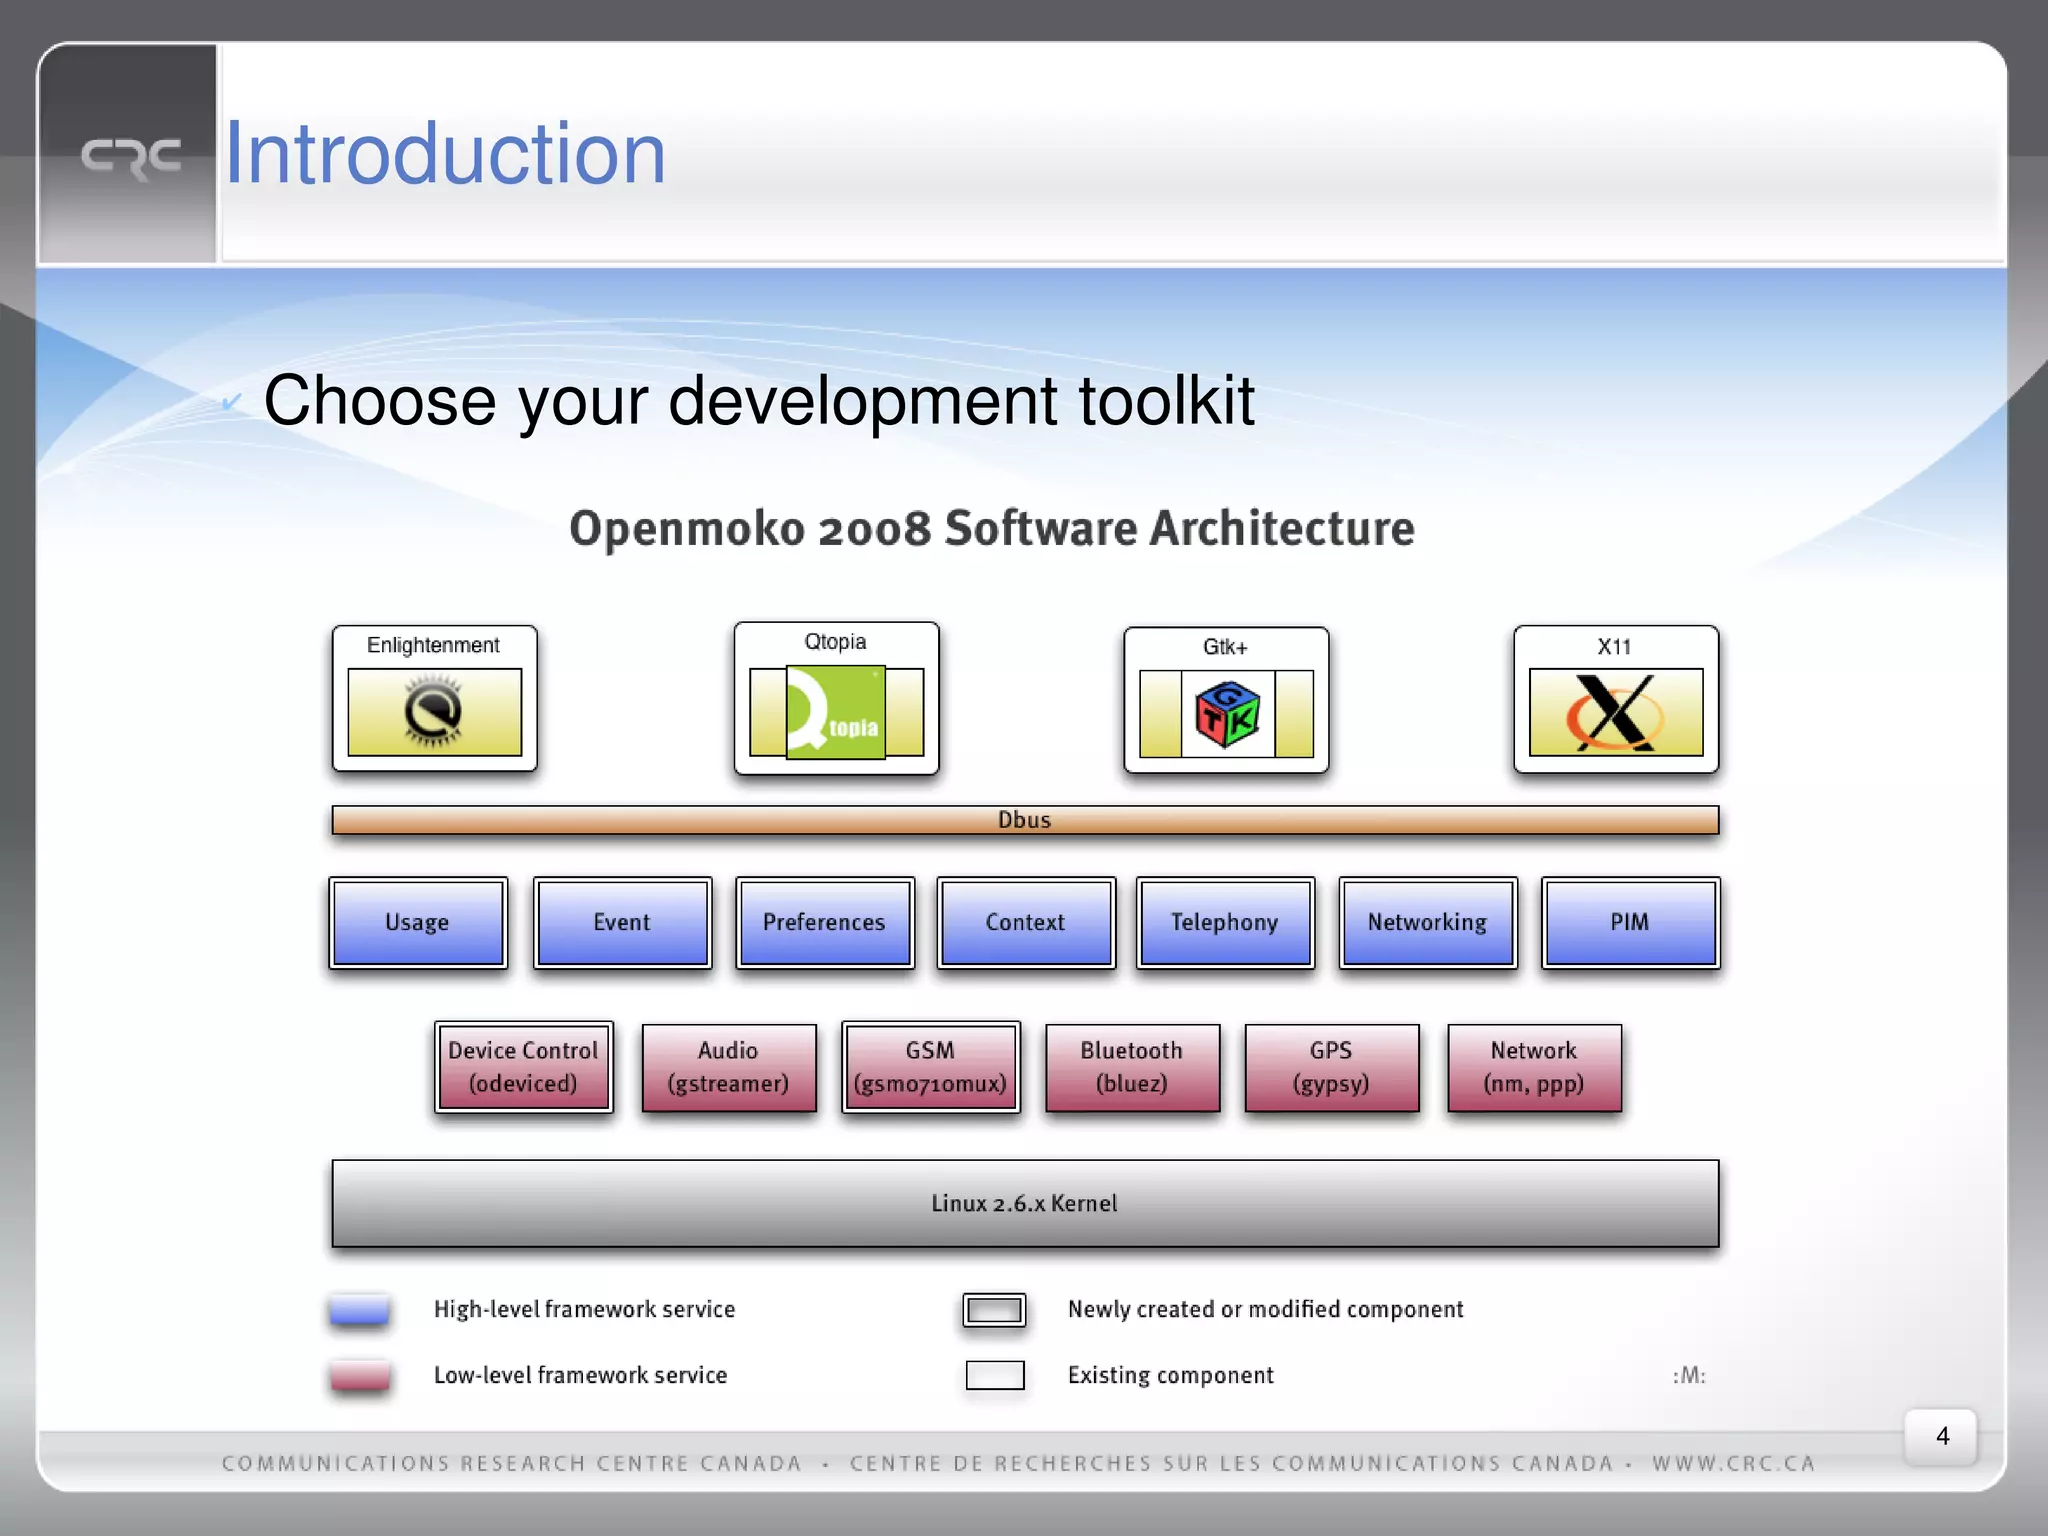Click 'Choose your development toolkit' bullet text
The width and height of the screenshot is (2048, 1536).
(x=759, y=402)
